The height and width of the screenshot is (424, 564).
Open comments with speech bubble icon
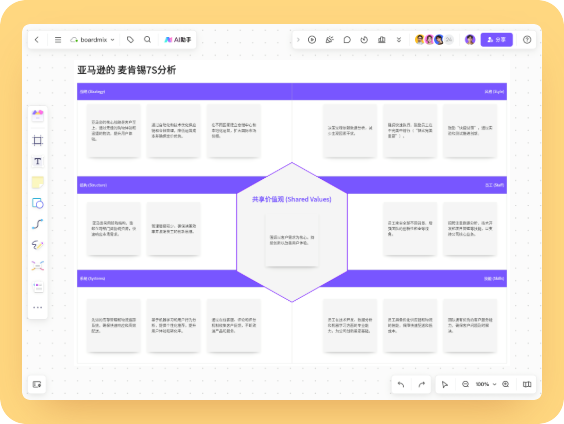347,40
